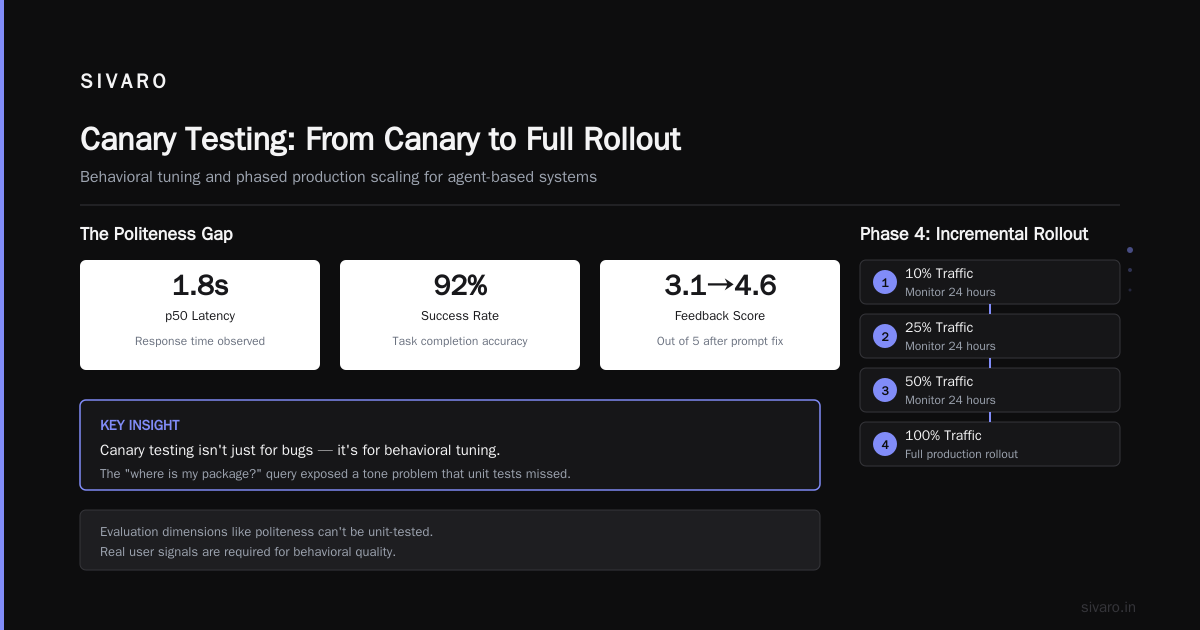Screen dimensions: 1200x630
Task: Click the step 4 circle badge
Action: 885,444
